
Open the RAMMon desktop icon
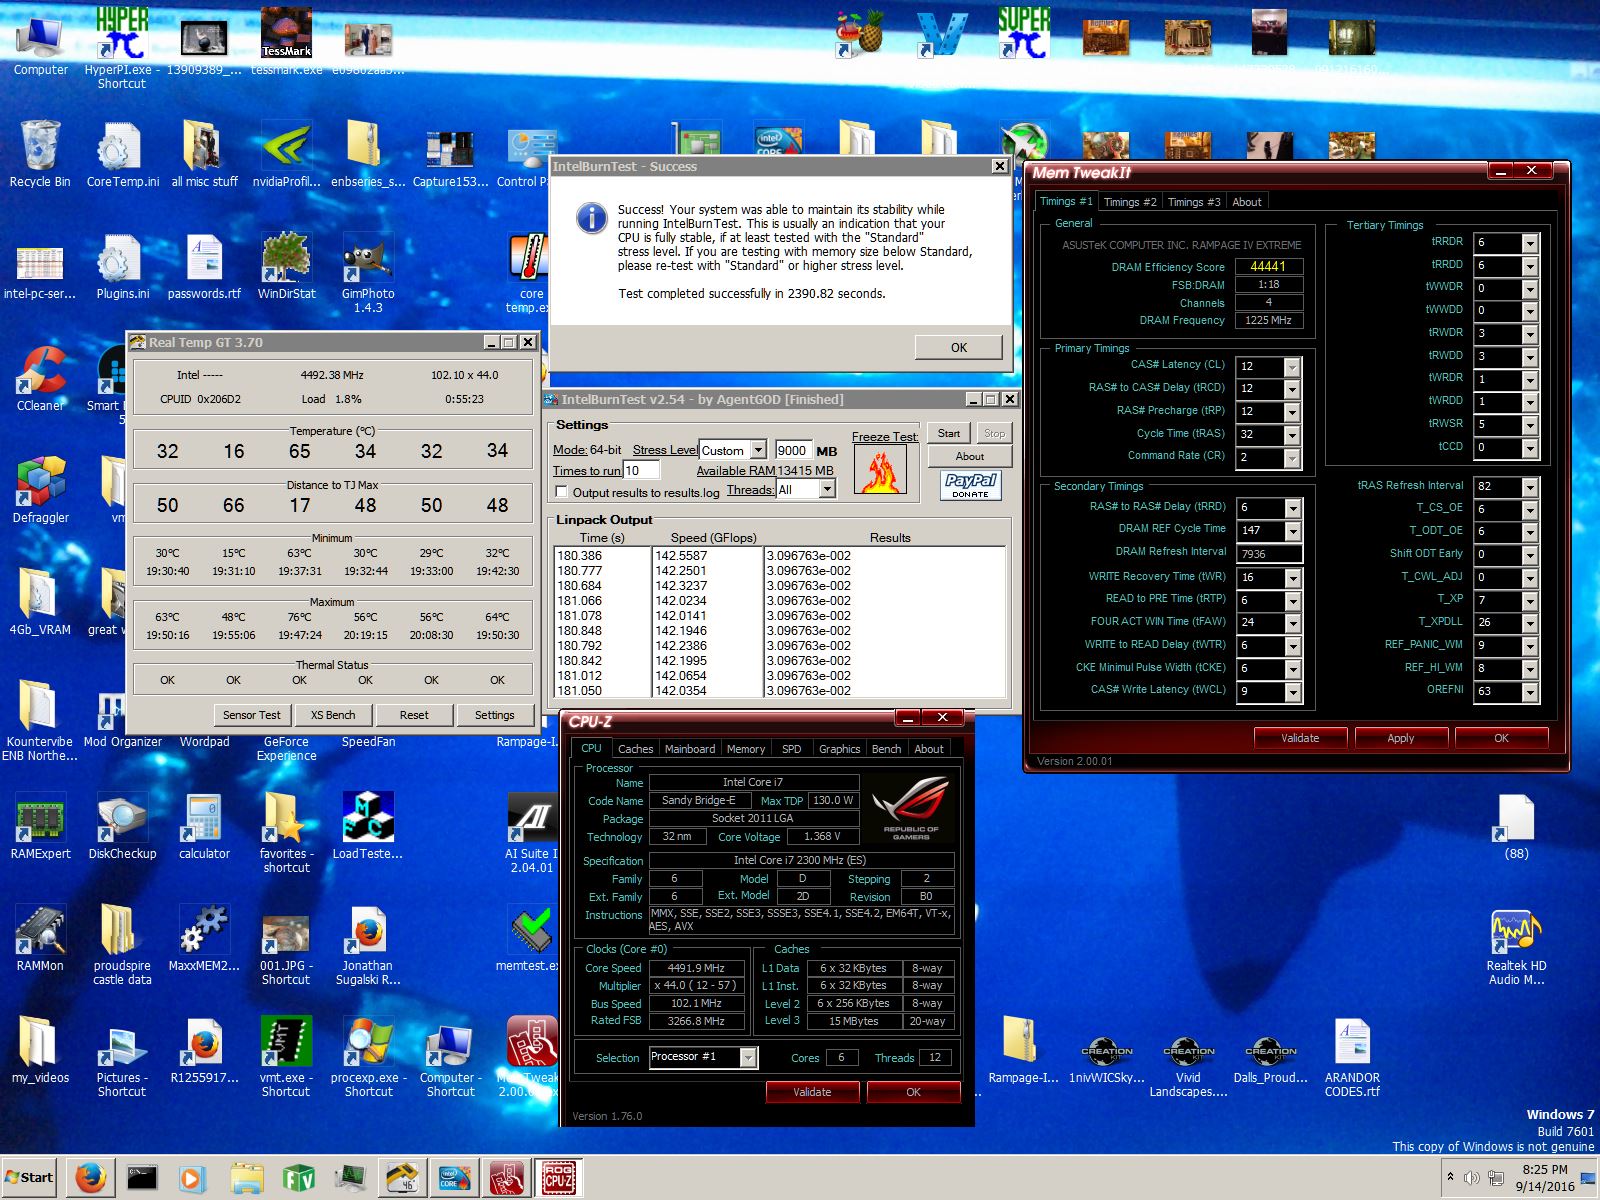tap(40, 937)
